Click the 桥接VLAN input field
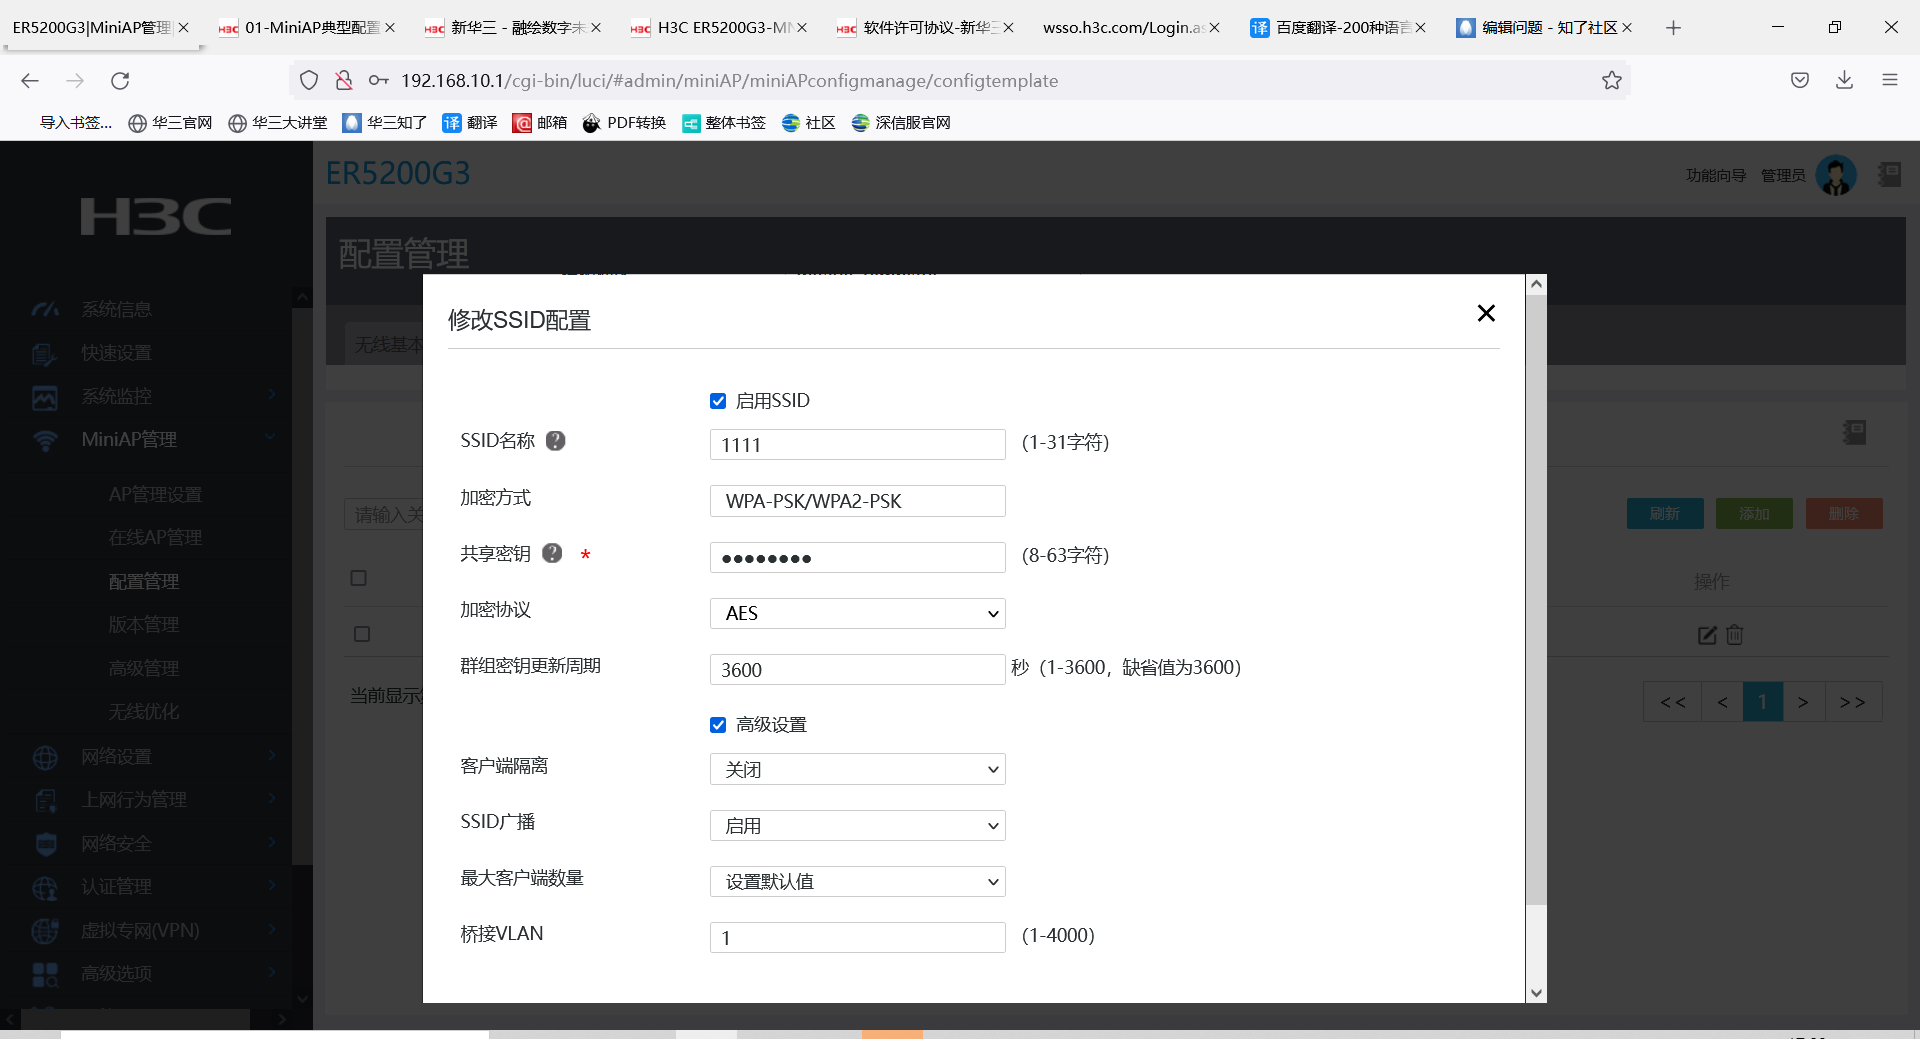This screenshot has width=1920, height=1039. tap(857, 937)
